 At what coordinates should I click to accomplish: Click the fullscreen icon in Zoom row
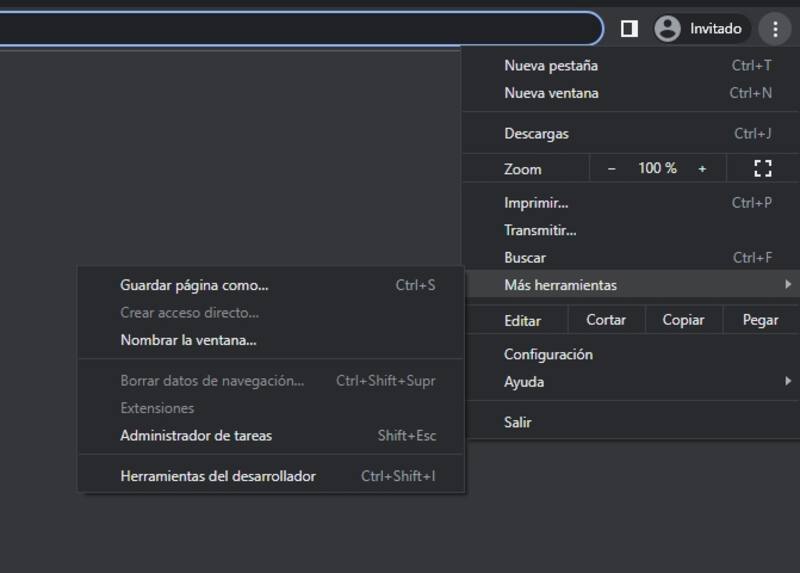coord(762,168)
